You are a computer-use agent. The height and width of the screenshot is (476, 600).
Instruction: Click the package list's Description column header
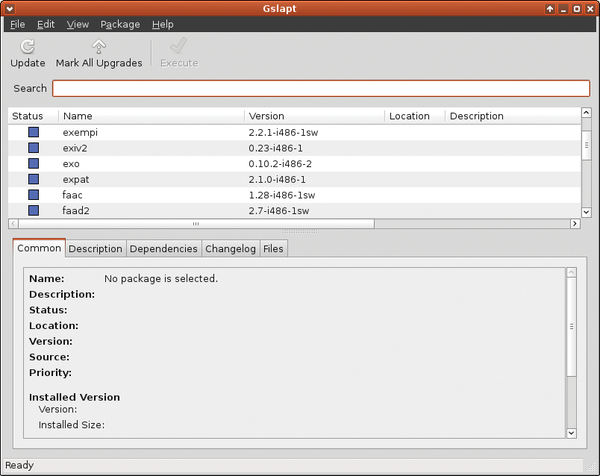click(x=513, y=116)
